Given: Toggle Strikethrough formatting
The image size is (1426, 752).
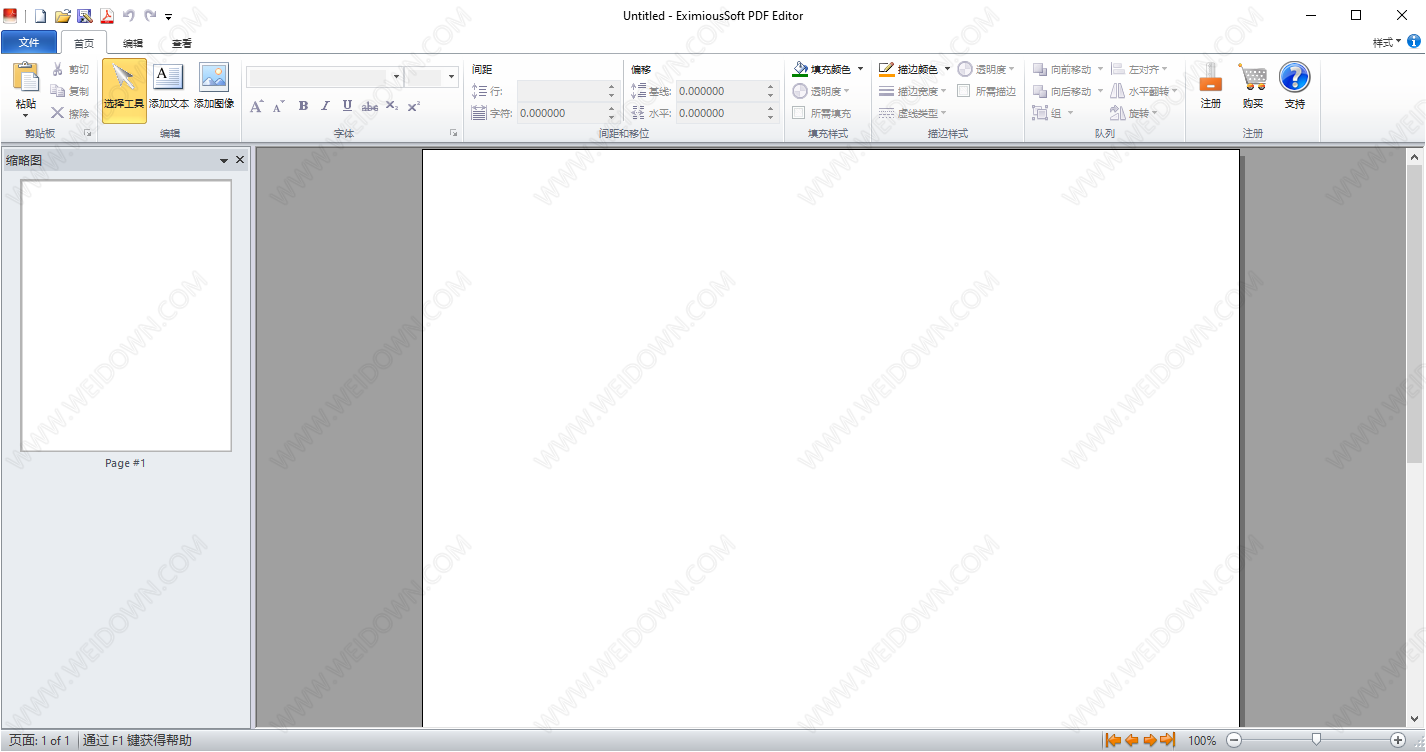Looking at the screenshot, I should point(370,106).
